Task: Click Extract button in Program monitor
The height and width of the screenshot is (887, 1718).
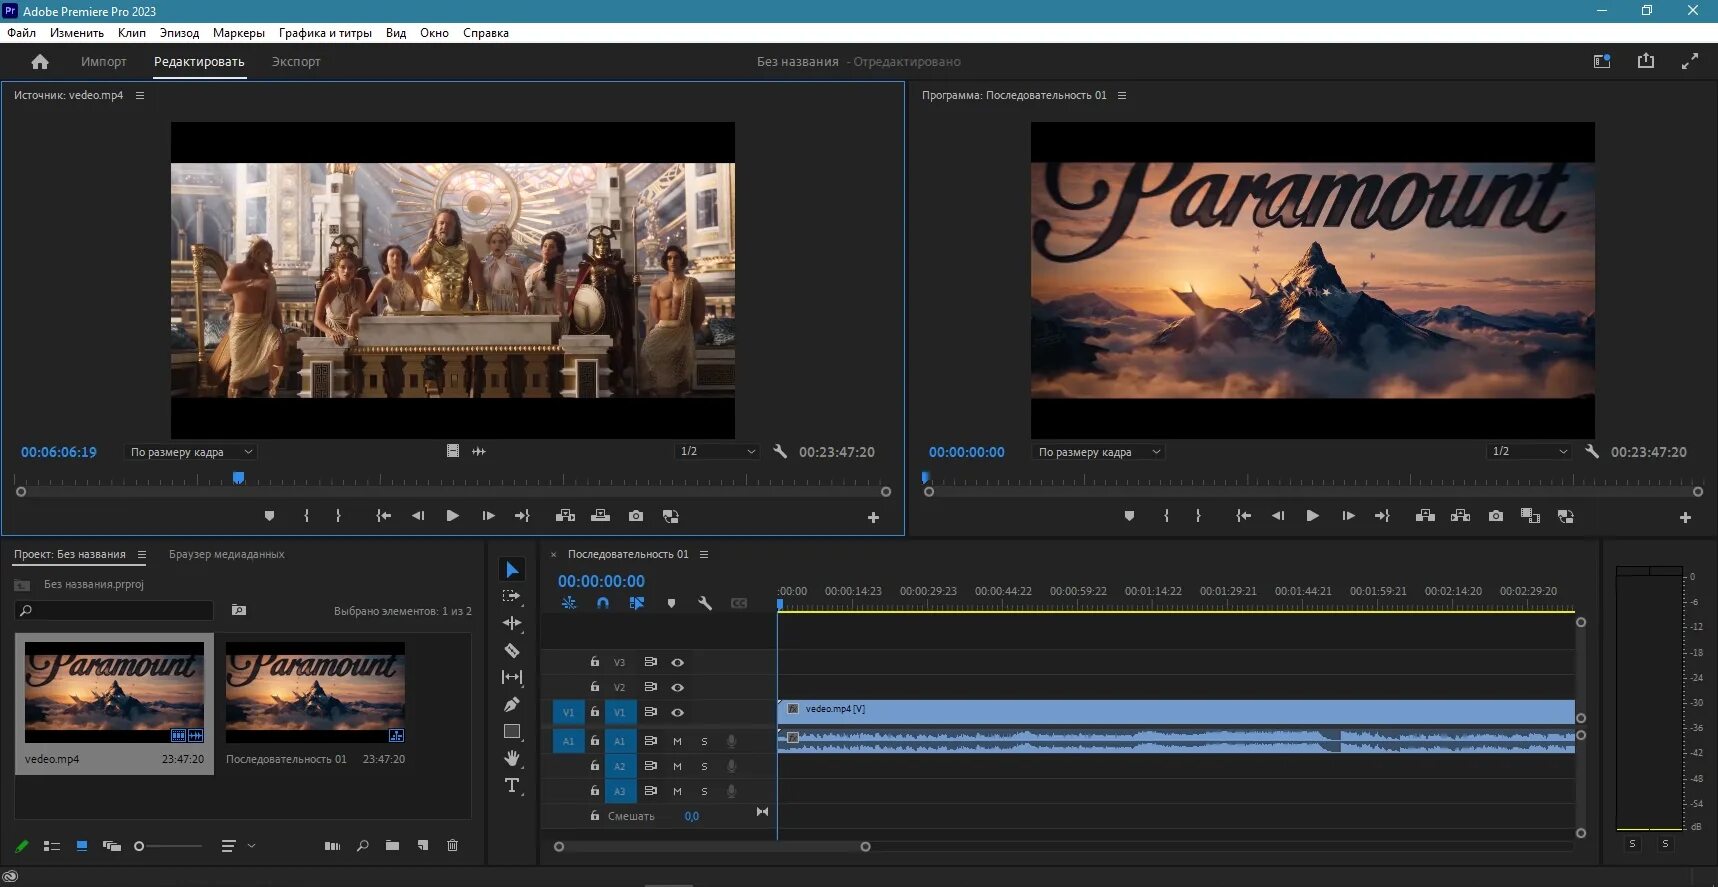Action: (1460, 516)
